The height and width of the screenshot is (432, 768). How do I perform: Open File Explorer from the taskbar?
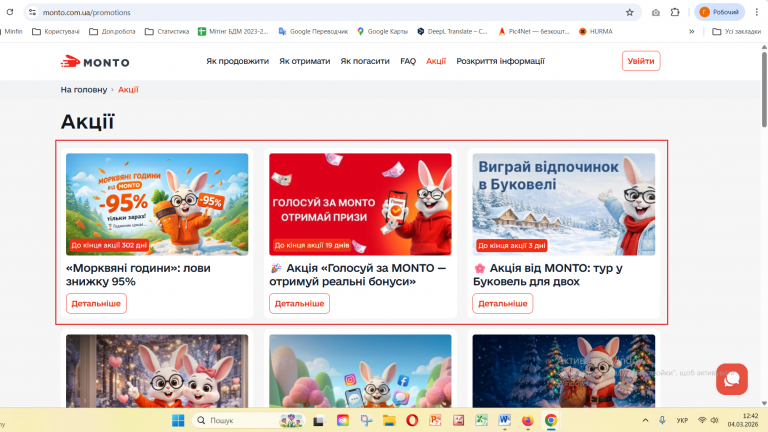389,420
